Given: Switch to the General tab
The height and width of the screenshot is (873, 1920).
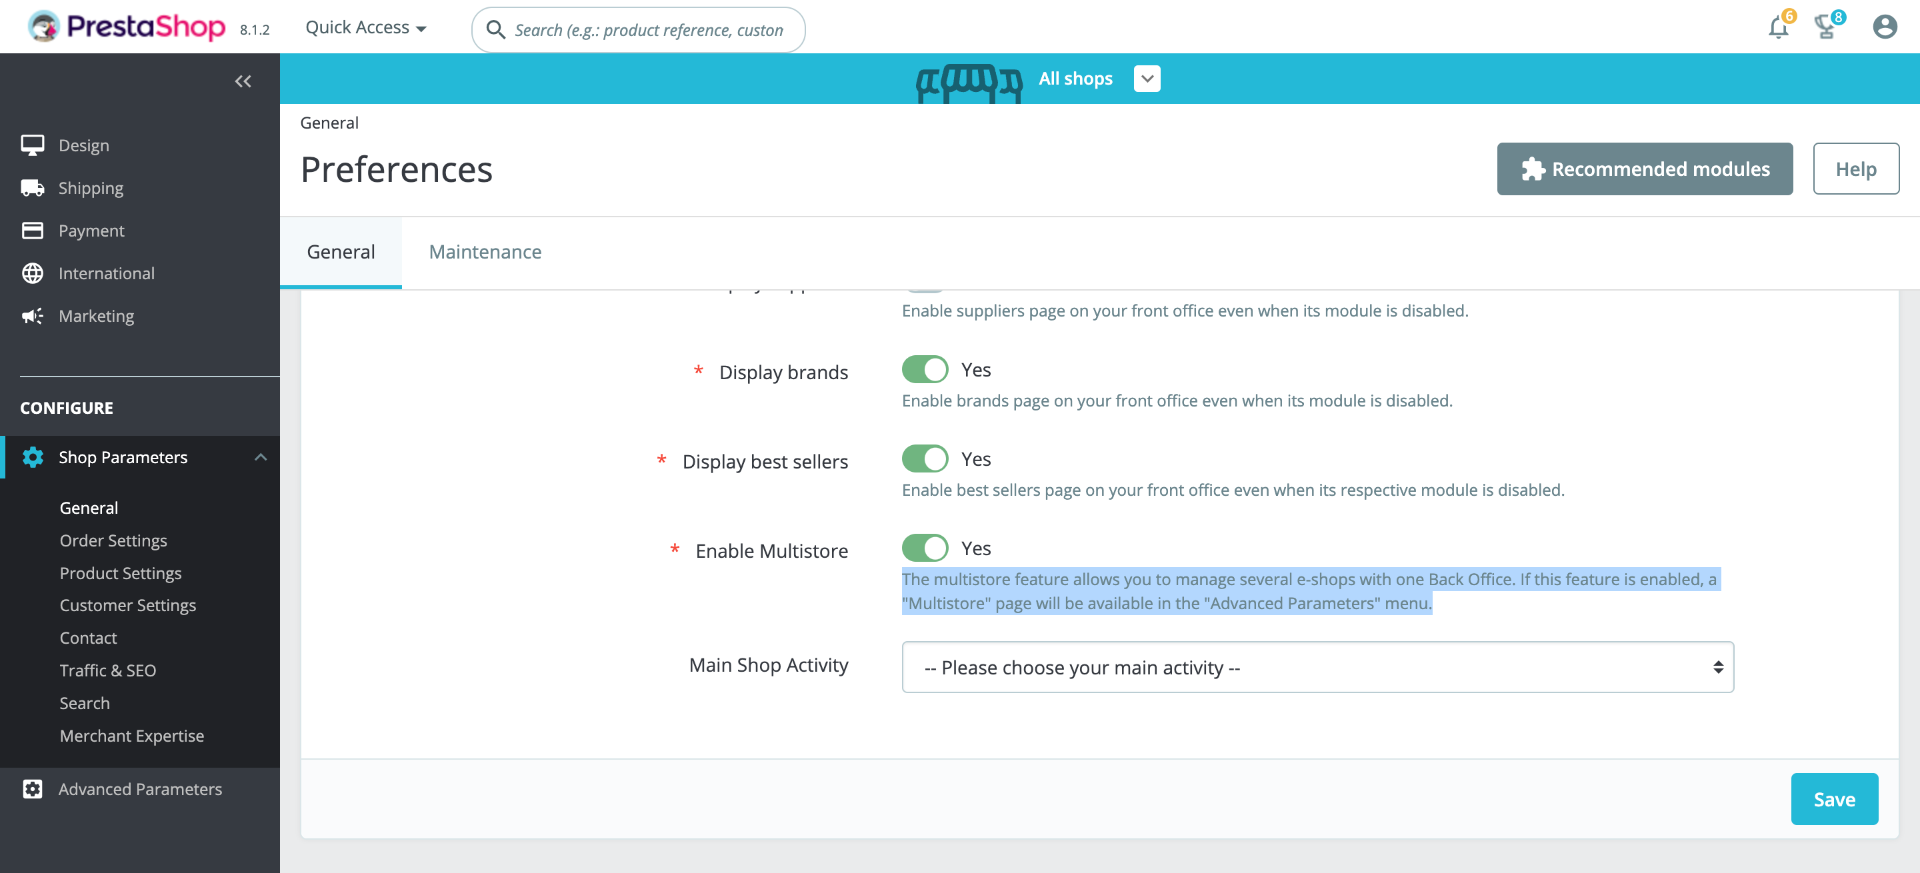Looking at the screenshot, I should pyautogui.click(x=341, y=252).
